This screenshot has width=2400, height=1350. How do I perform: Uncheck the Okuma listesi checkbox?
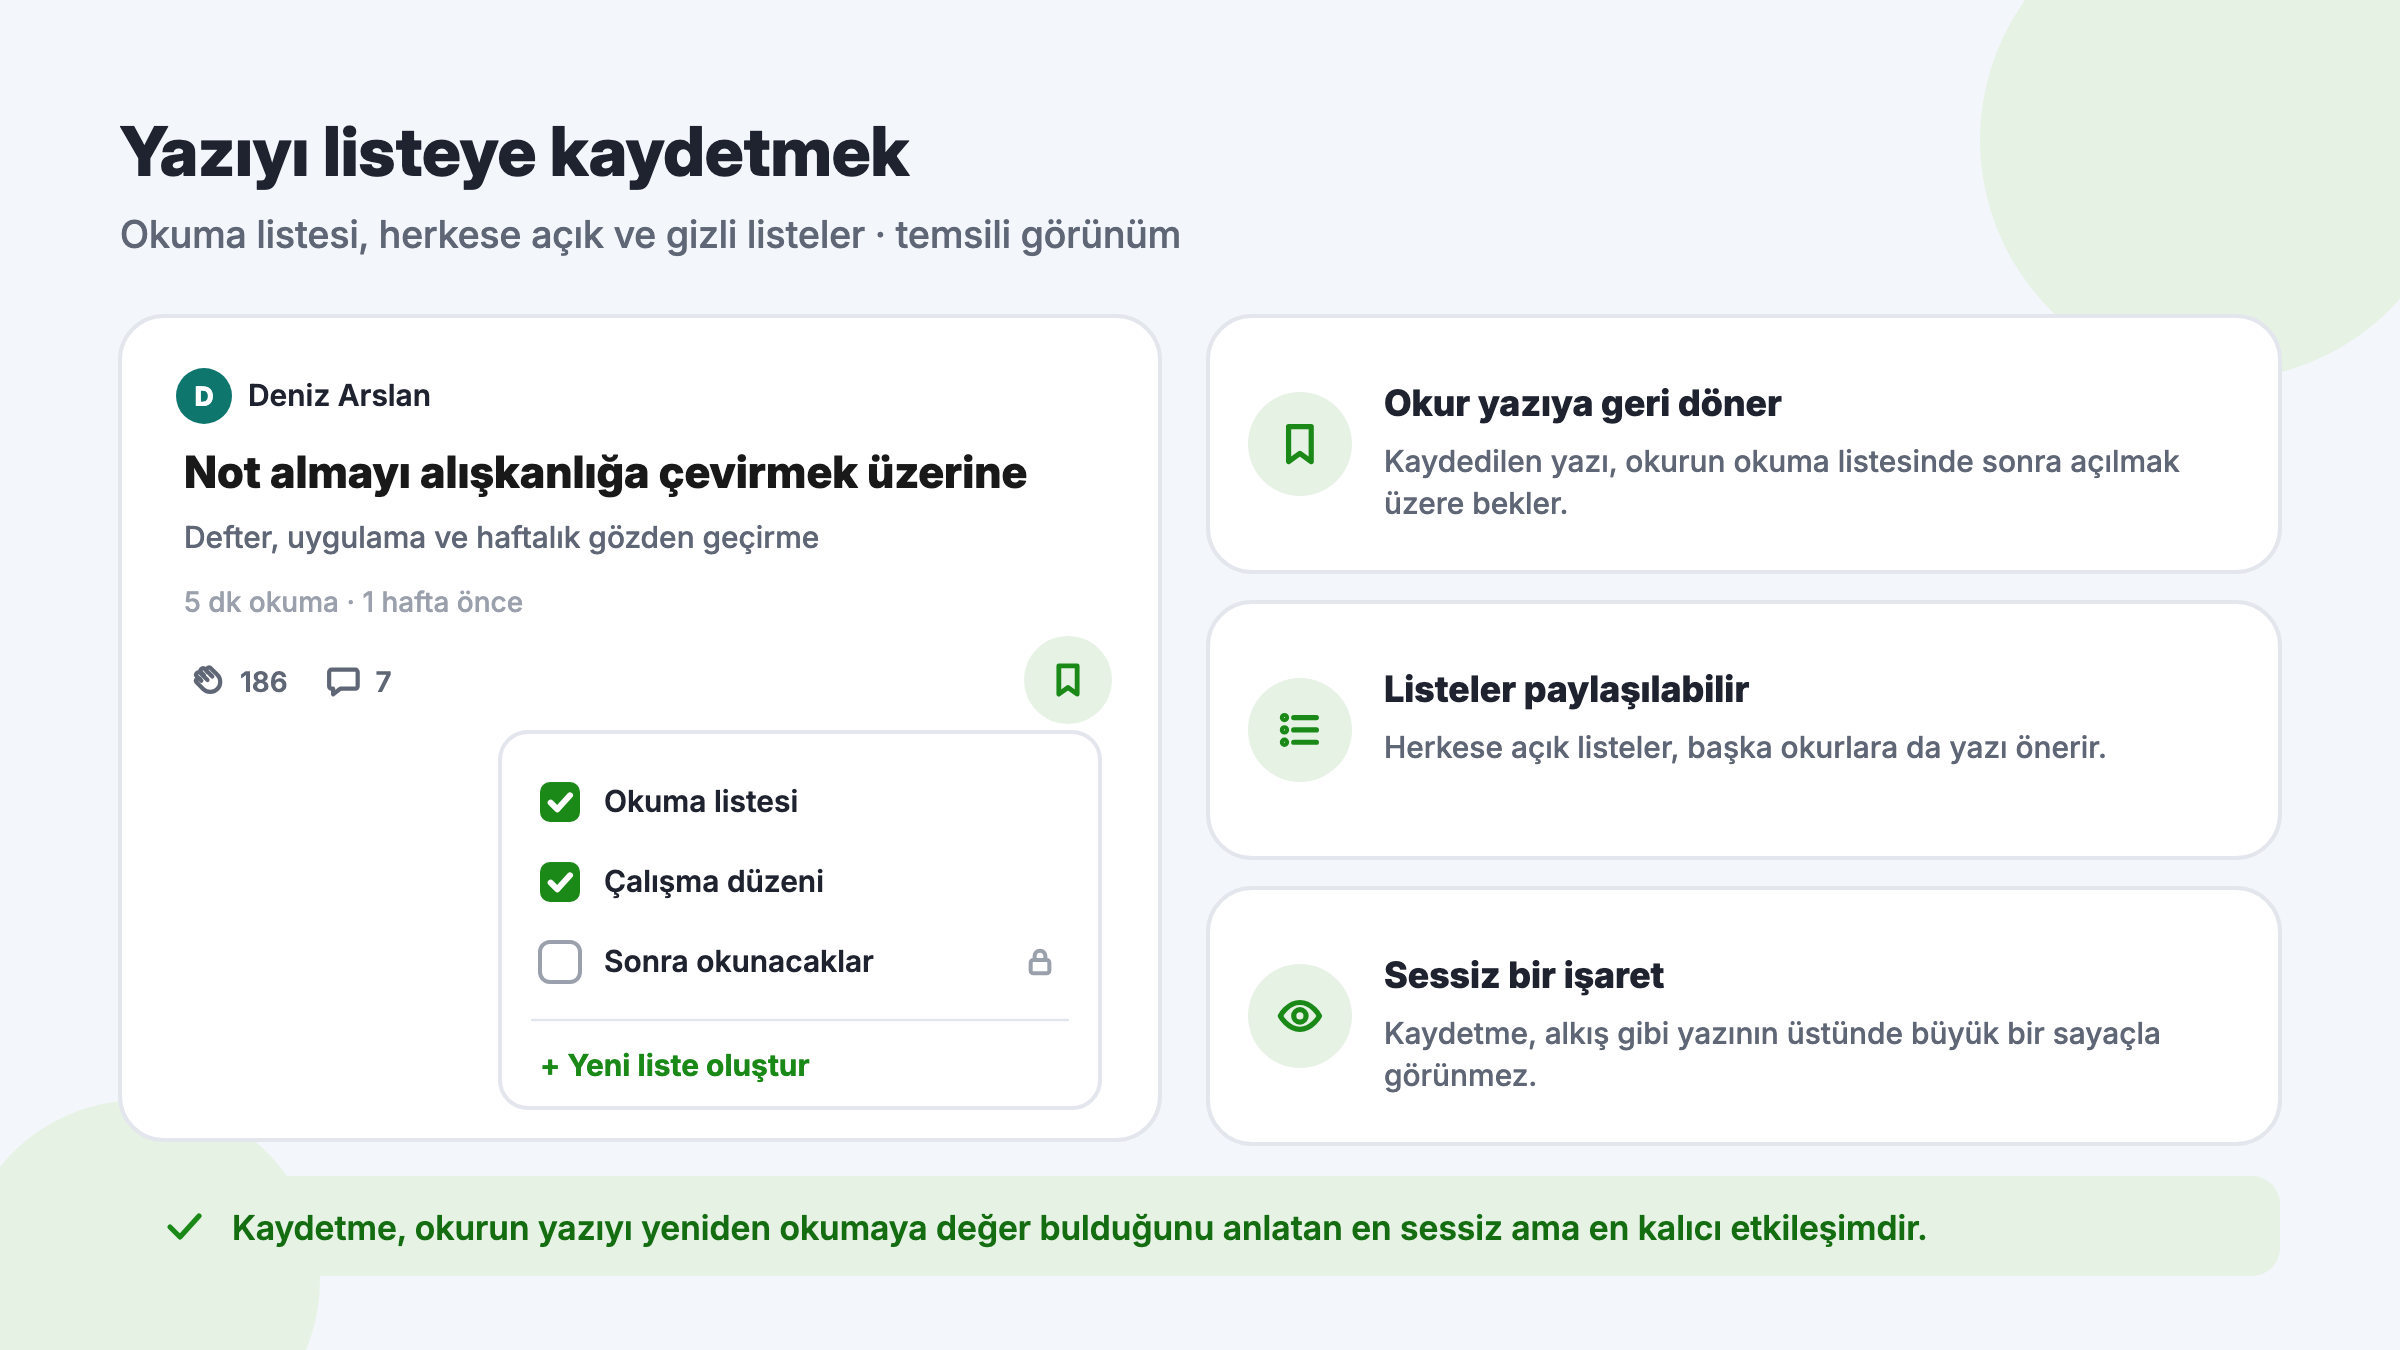click(560, 802)
